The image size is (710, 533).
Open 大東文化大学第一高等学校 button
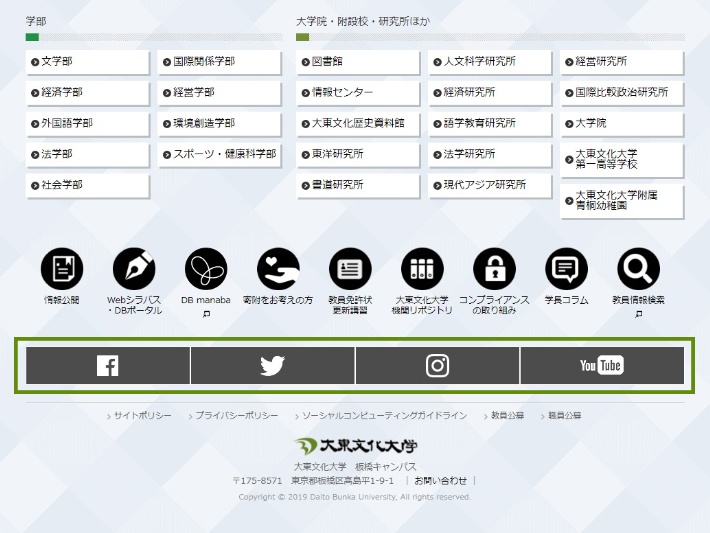[x=622, y=159]
